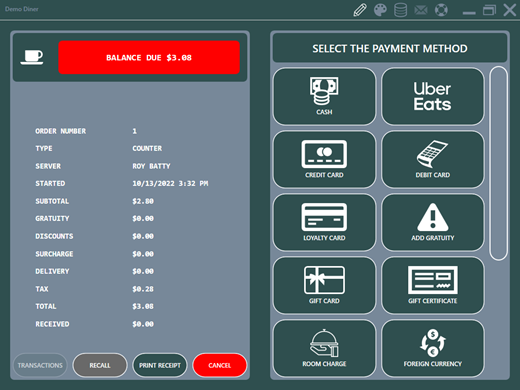Click the TOTAL value $3.08
The height and width of the screenshot is (390, 520).
(x=143, y=306)
